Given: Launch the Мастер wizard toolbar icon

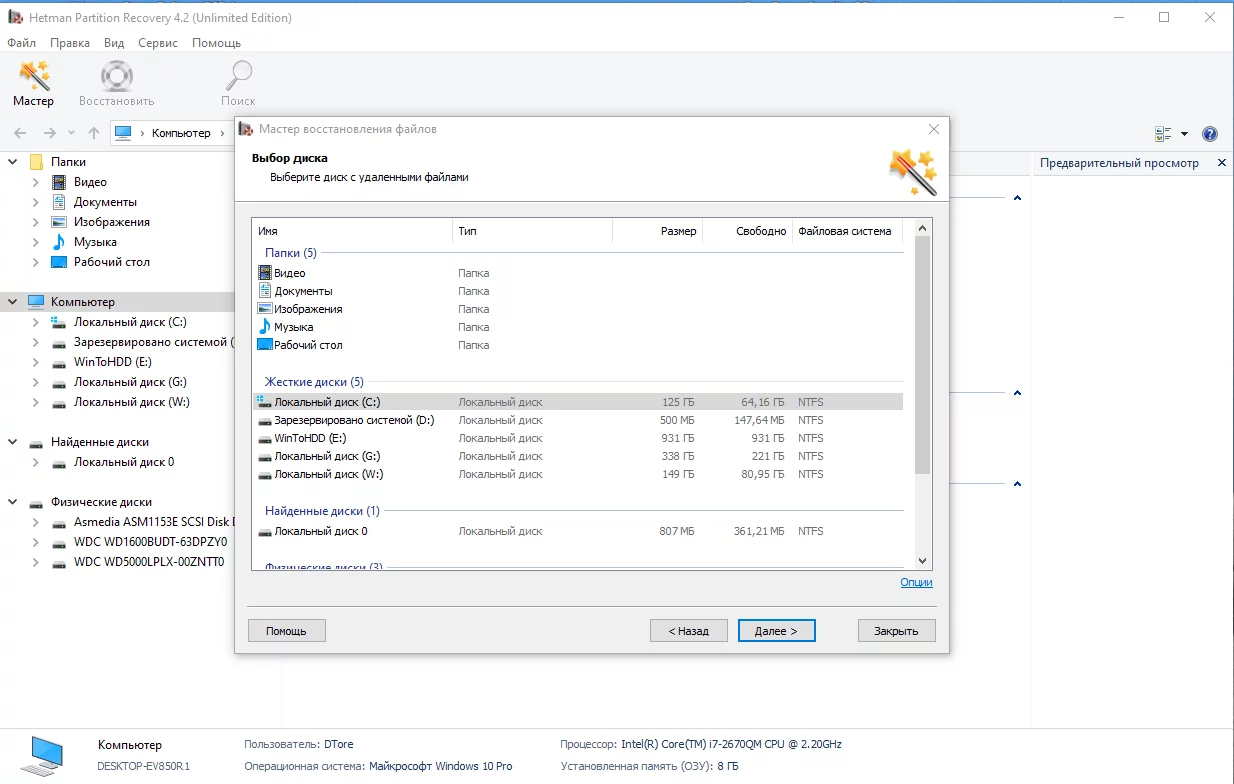Looking at the screenshot, I should [34, 76].
